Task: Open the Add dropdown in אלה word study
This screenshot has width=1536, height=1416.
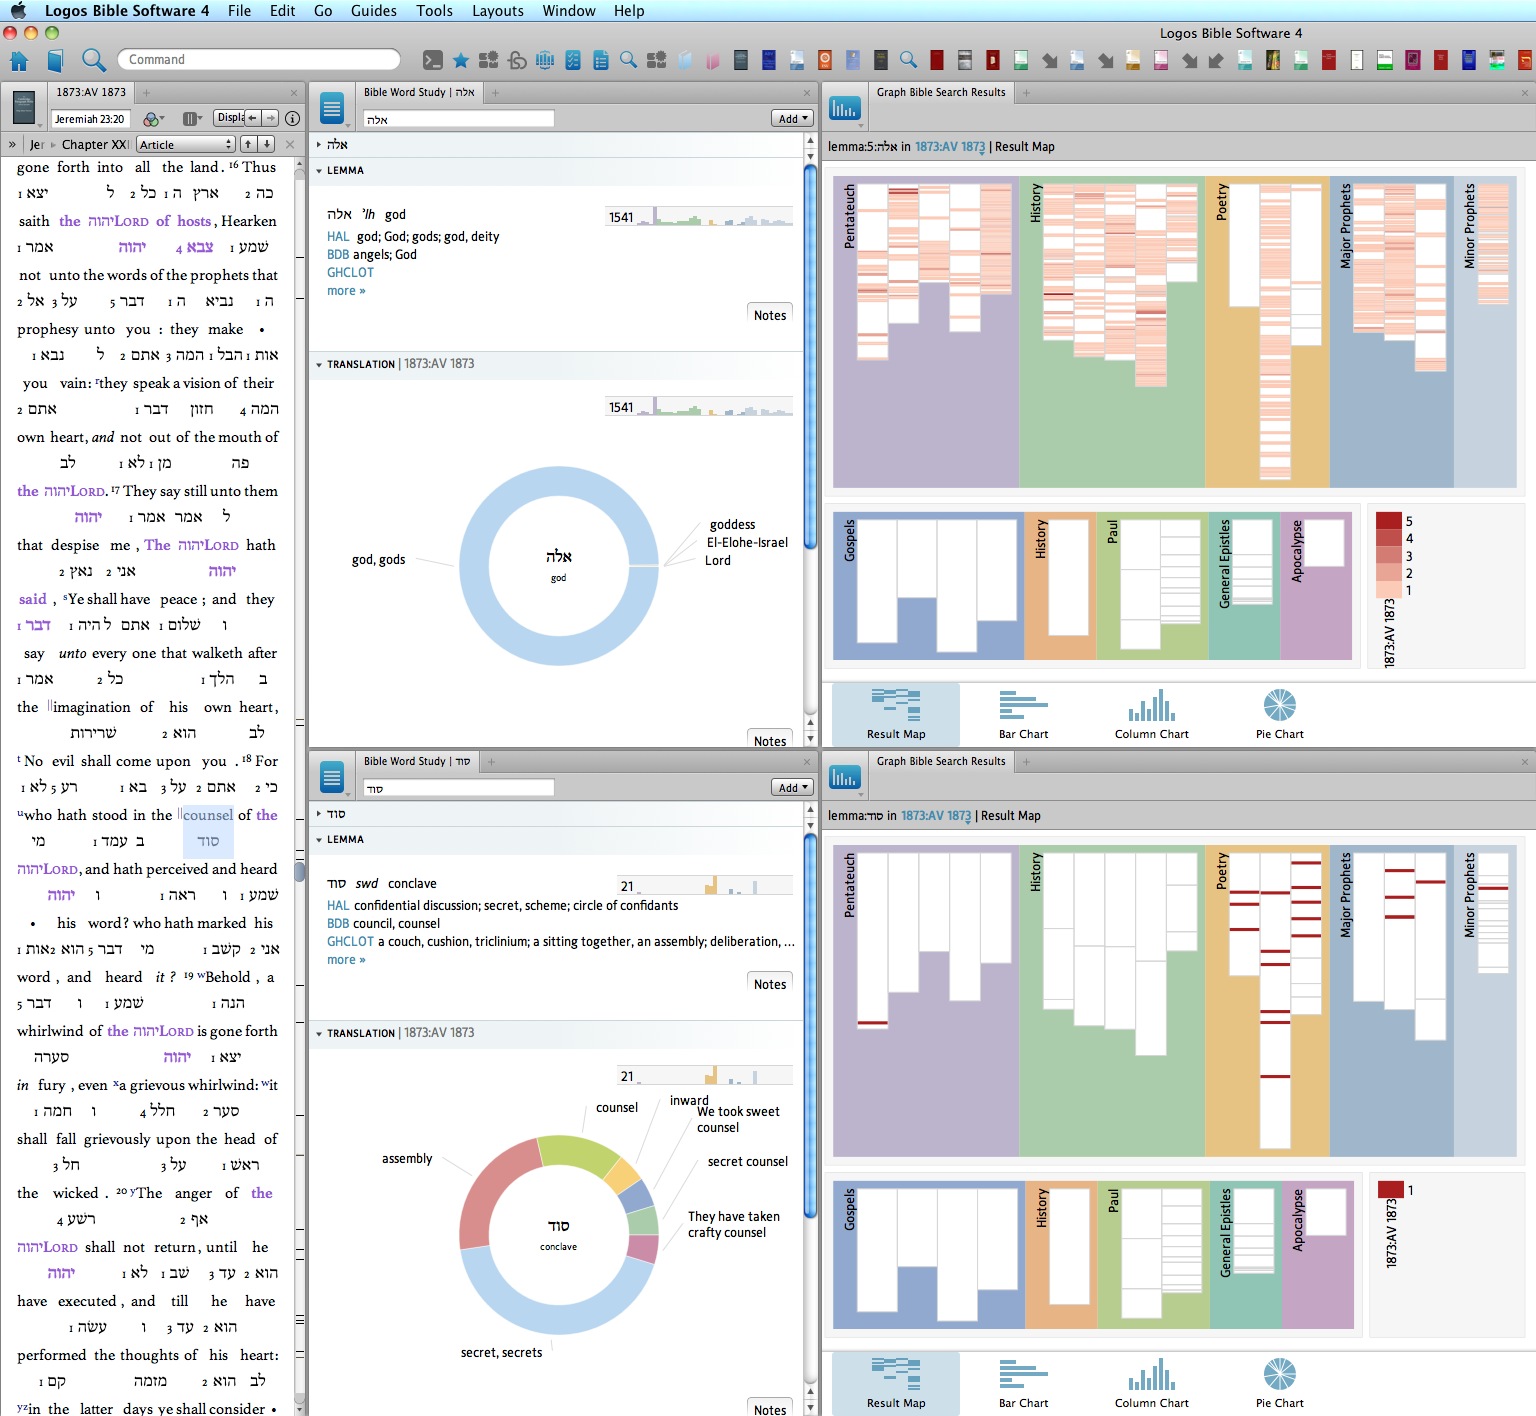Action: 792,118
